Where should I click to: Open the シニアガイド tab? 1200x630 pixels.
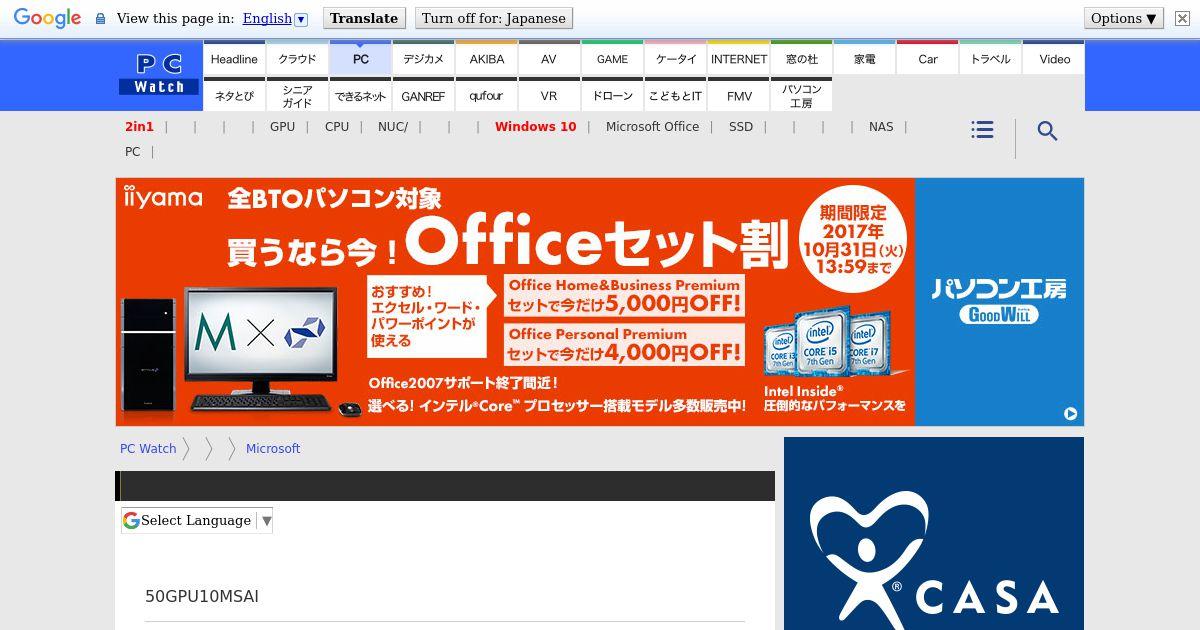pyautogui.click(x=297, y=95)
